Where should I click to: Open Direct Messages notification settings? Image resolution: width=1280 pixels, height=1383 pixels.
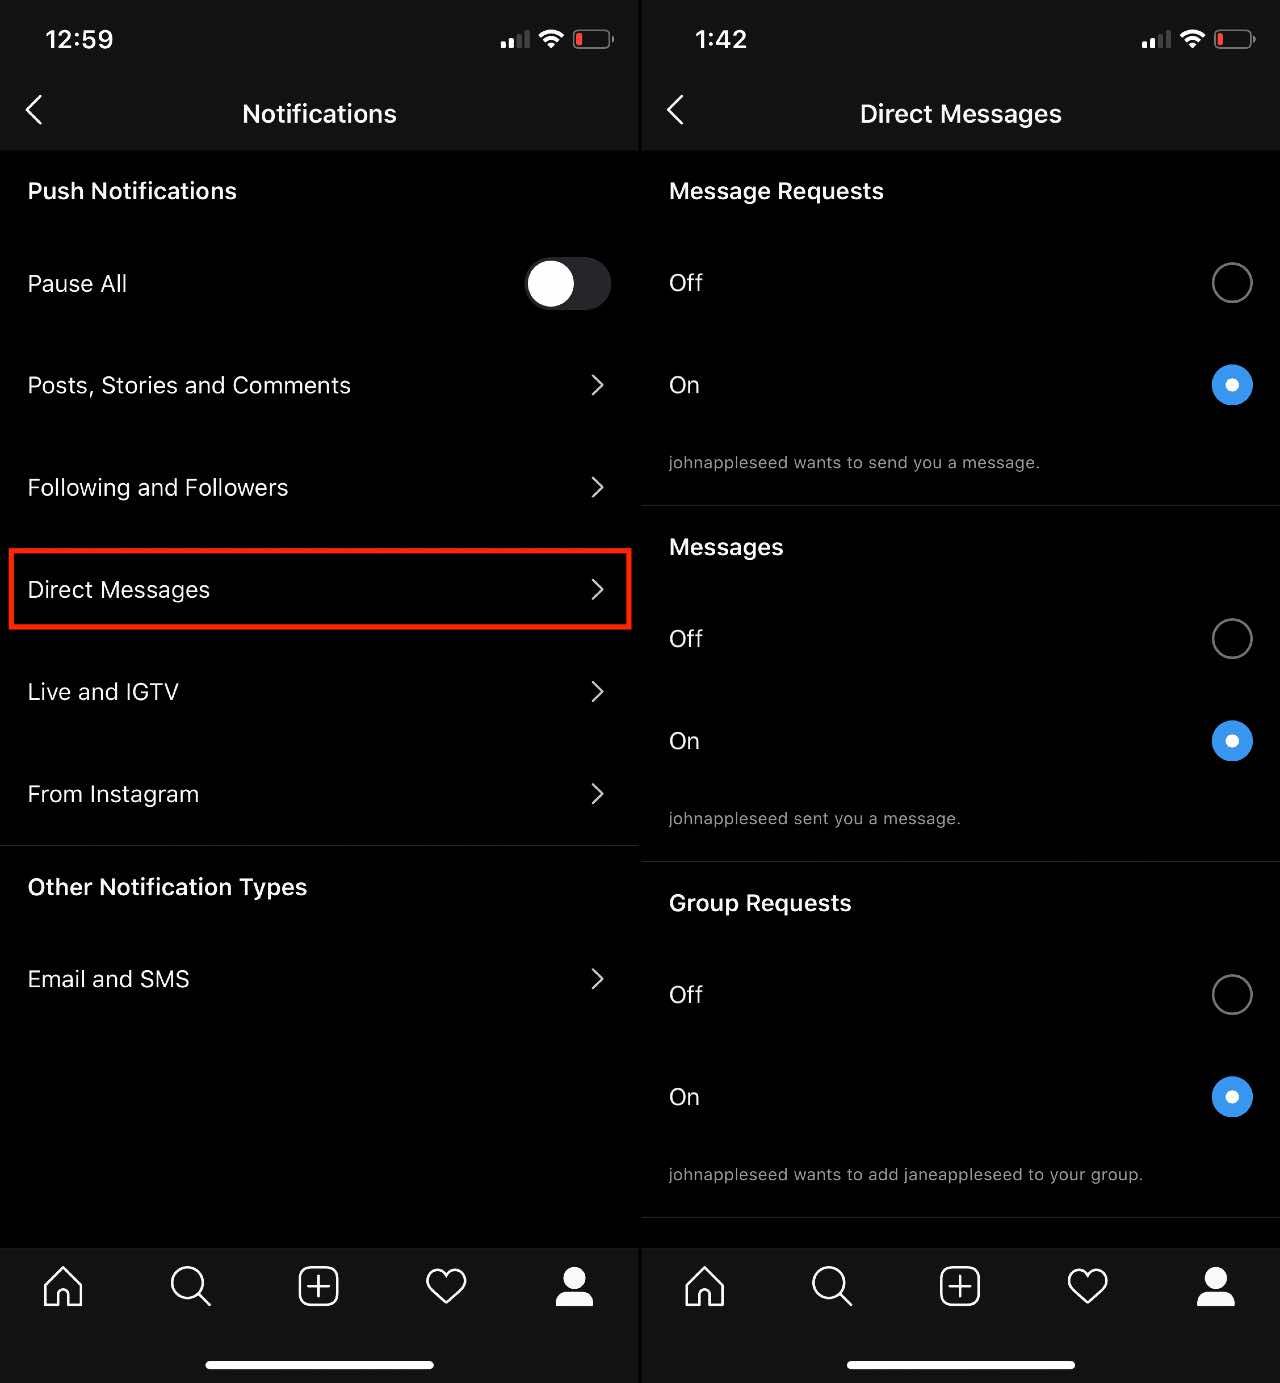319,589
